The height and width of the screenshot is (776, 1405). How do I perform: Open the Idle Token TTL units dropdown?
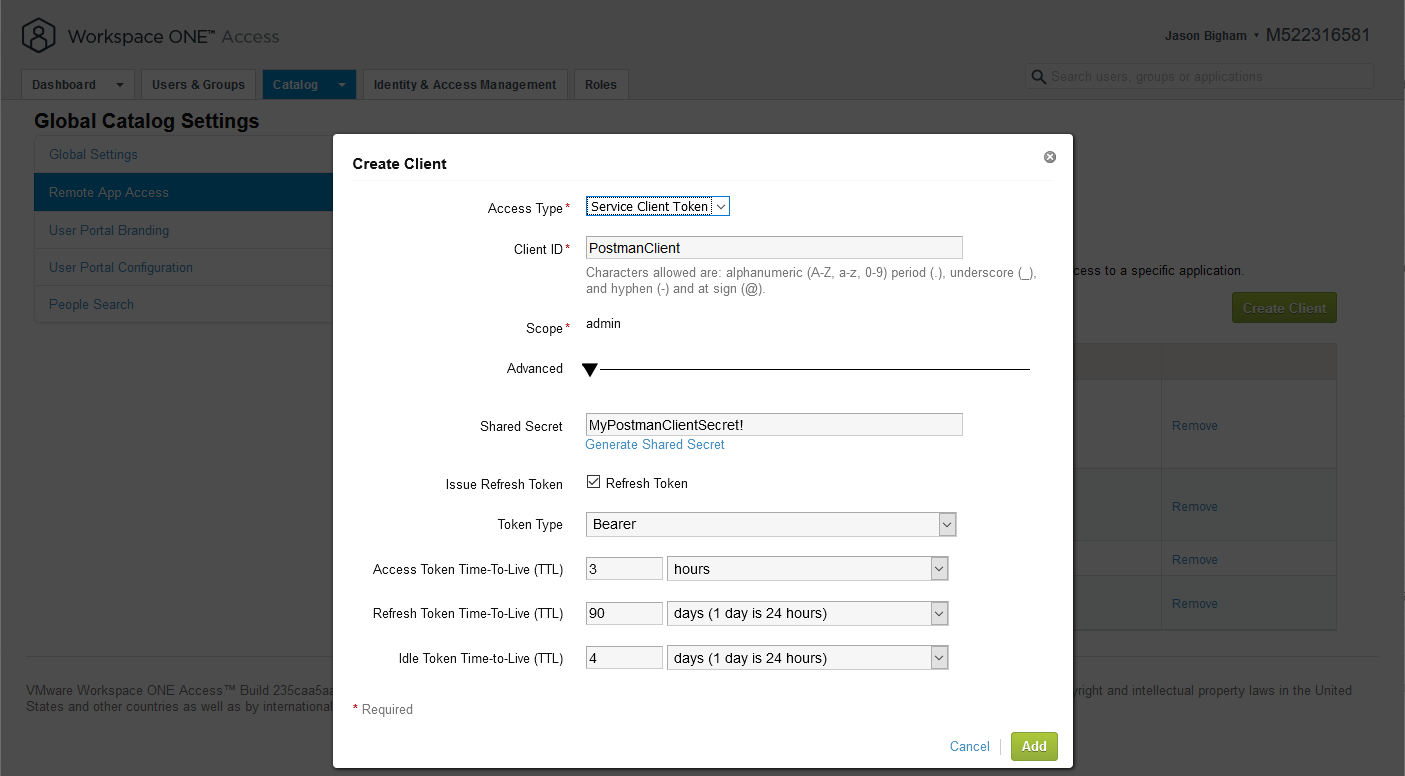(x=938, y=657)
